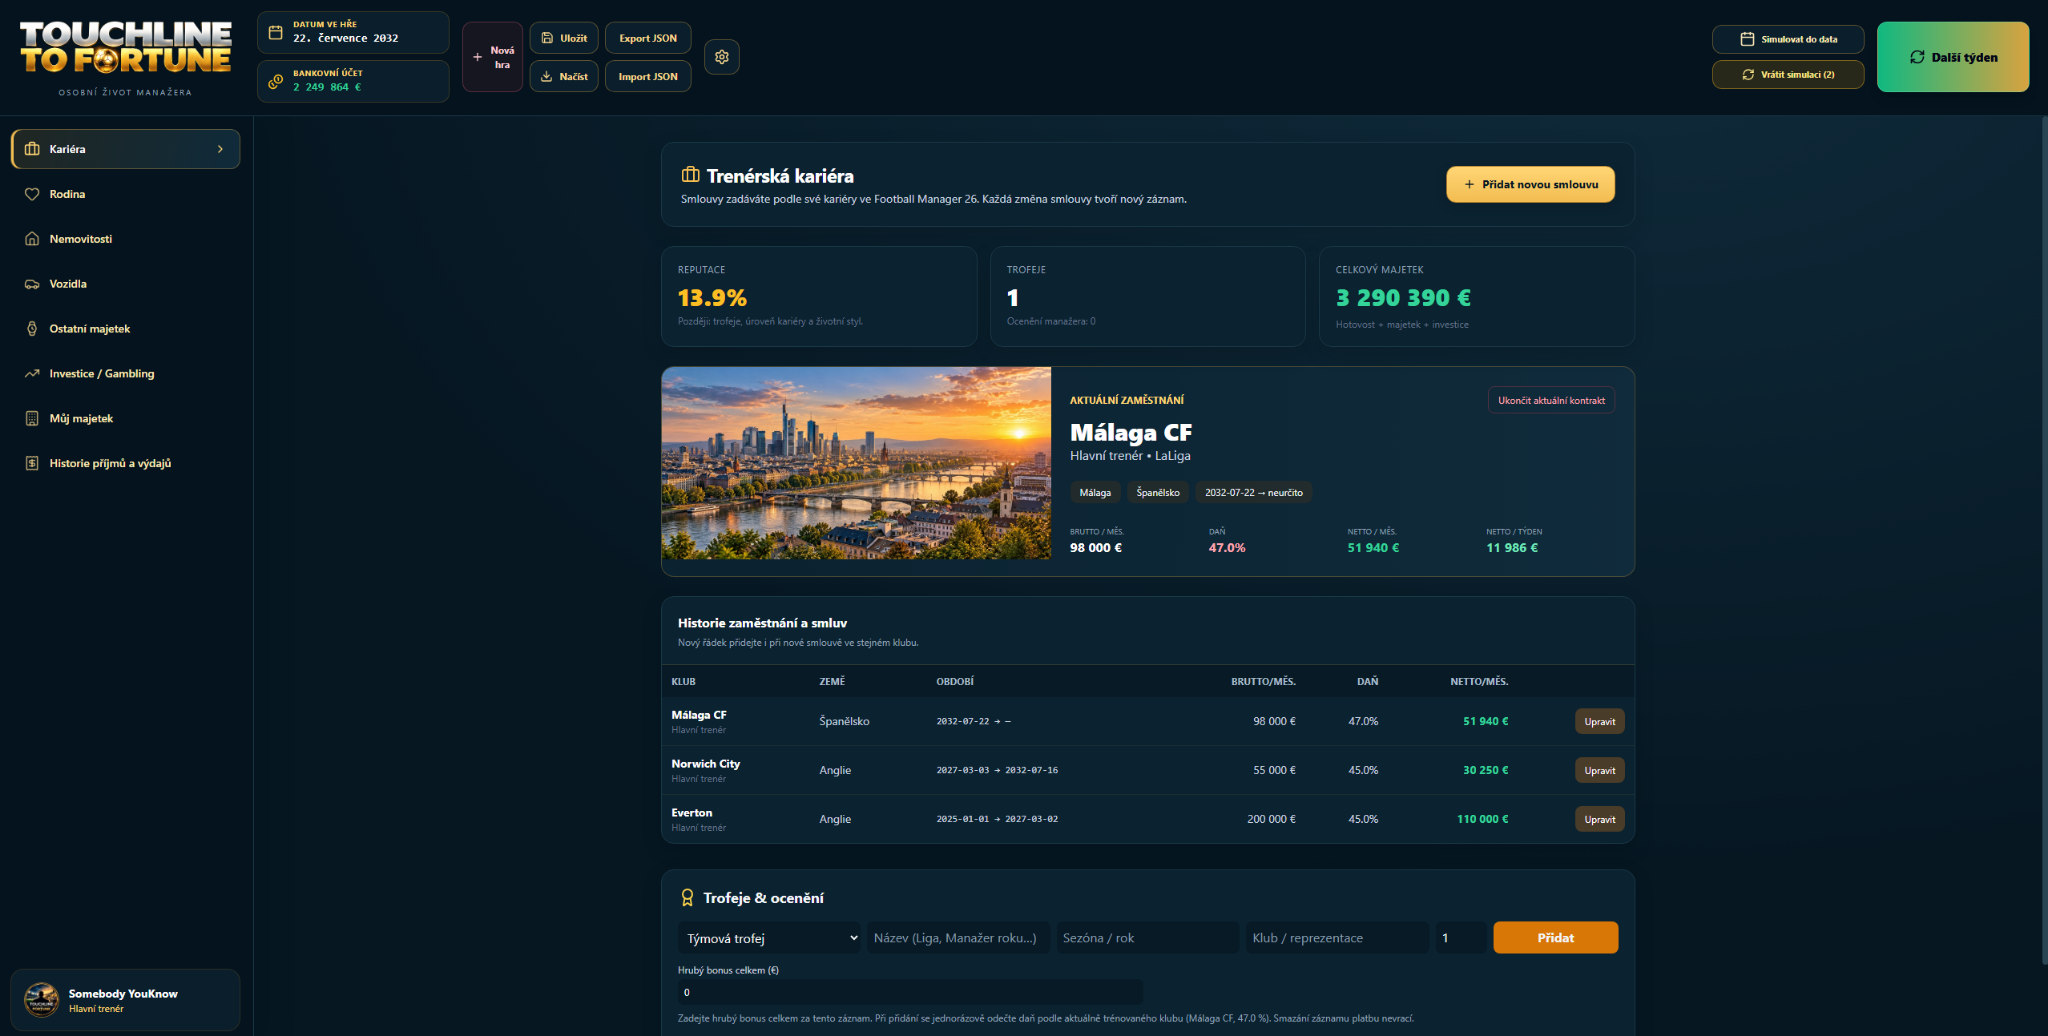
Task: Open settings gear icon in top bar
Action: click(x=721, y=57)
